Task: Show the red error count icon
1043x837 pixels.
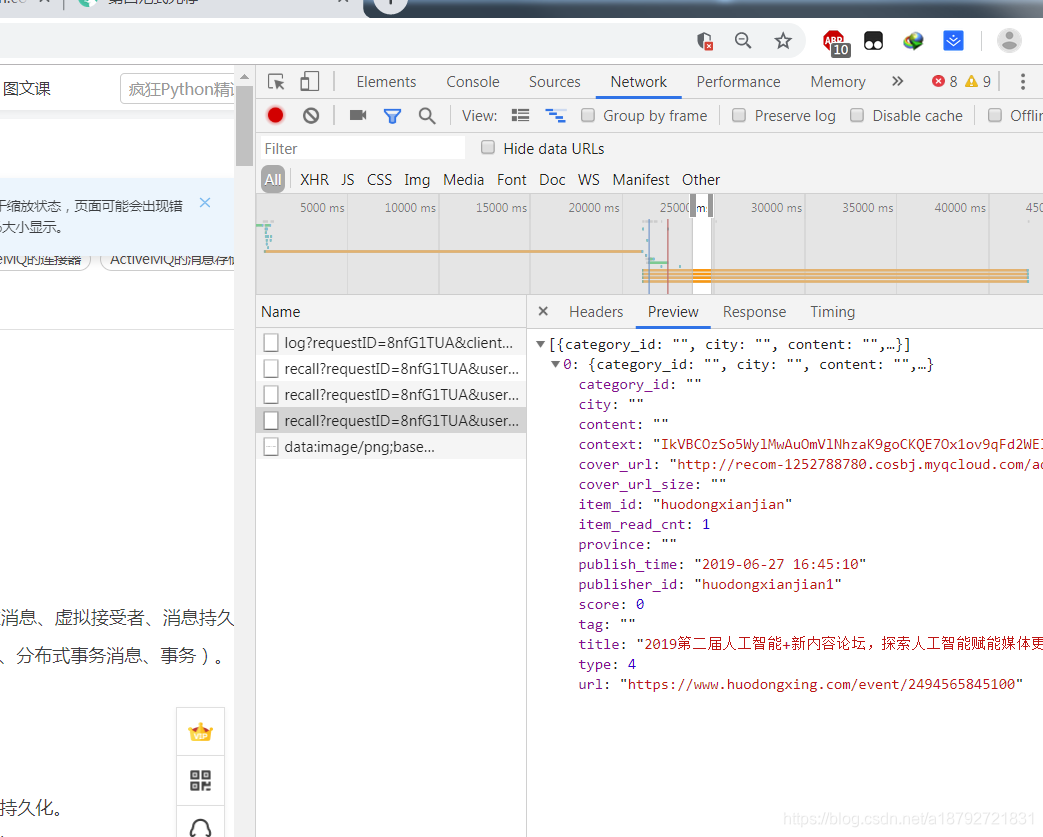Action: [x=939, y=81]
